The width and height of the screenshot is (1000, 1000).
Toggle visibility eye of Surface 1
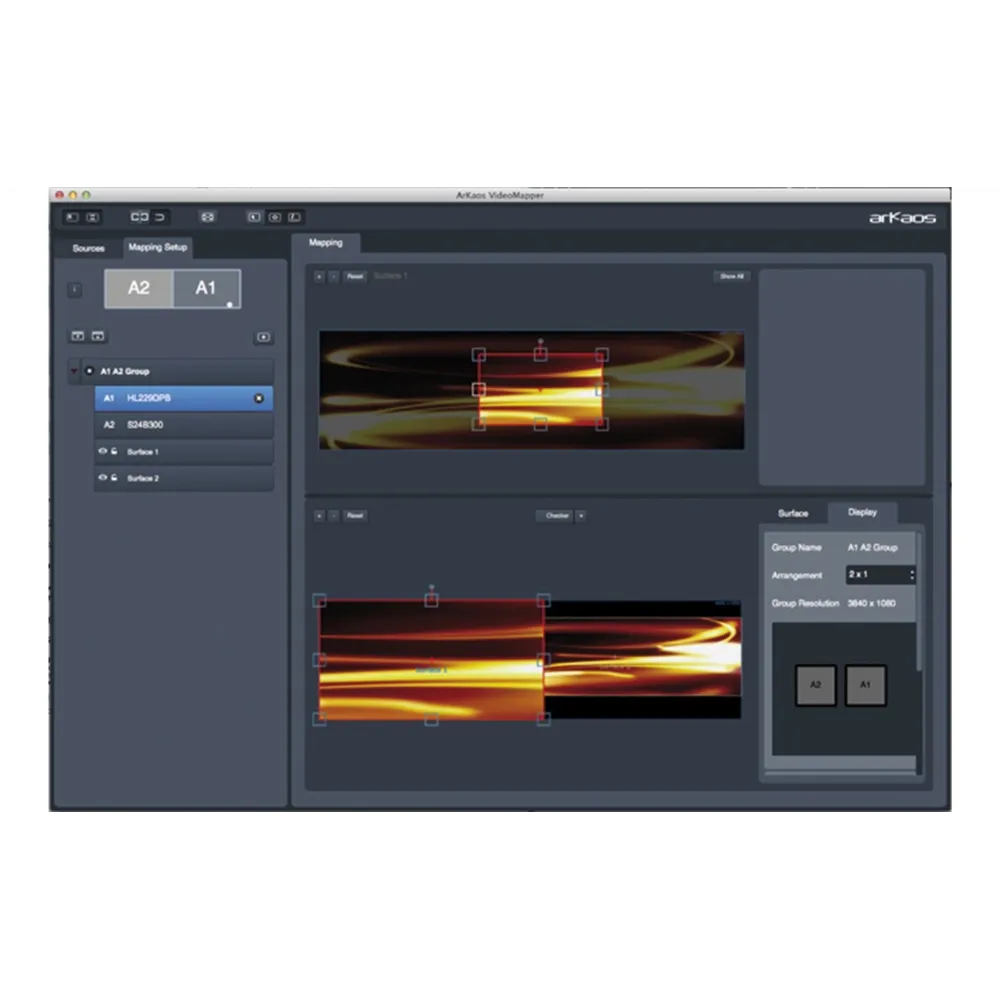coord(102,452)
